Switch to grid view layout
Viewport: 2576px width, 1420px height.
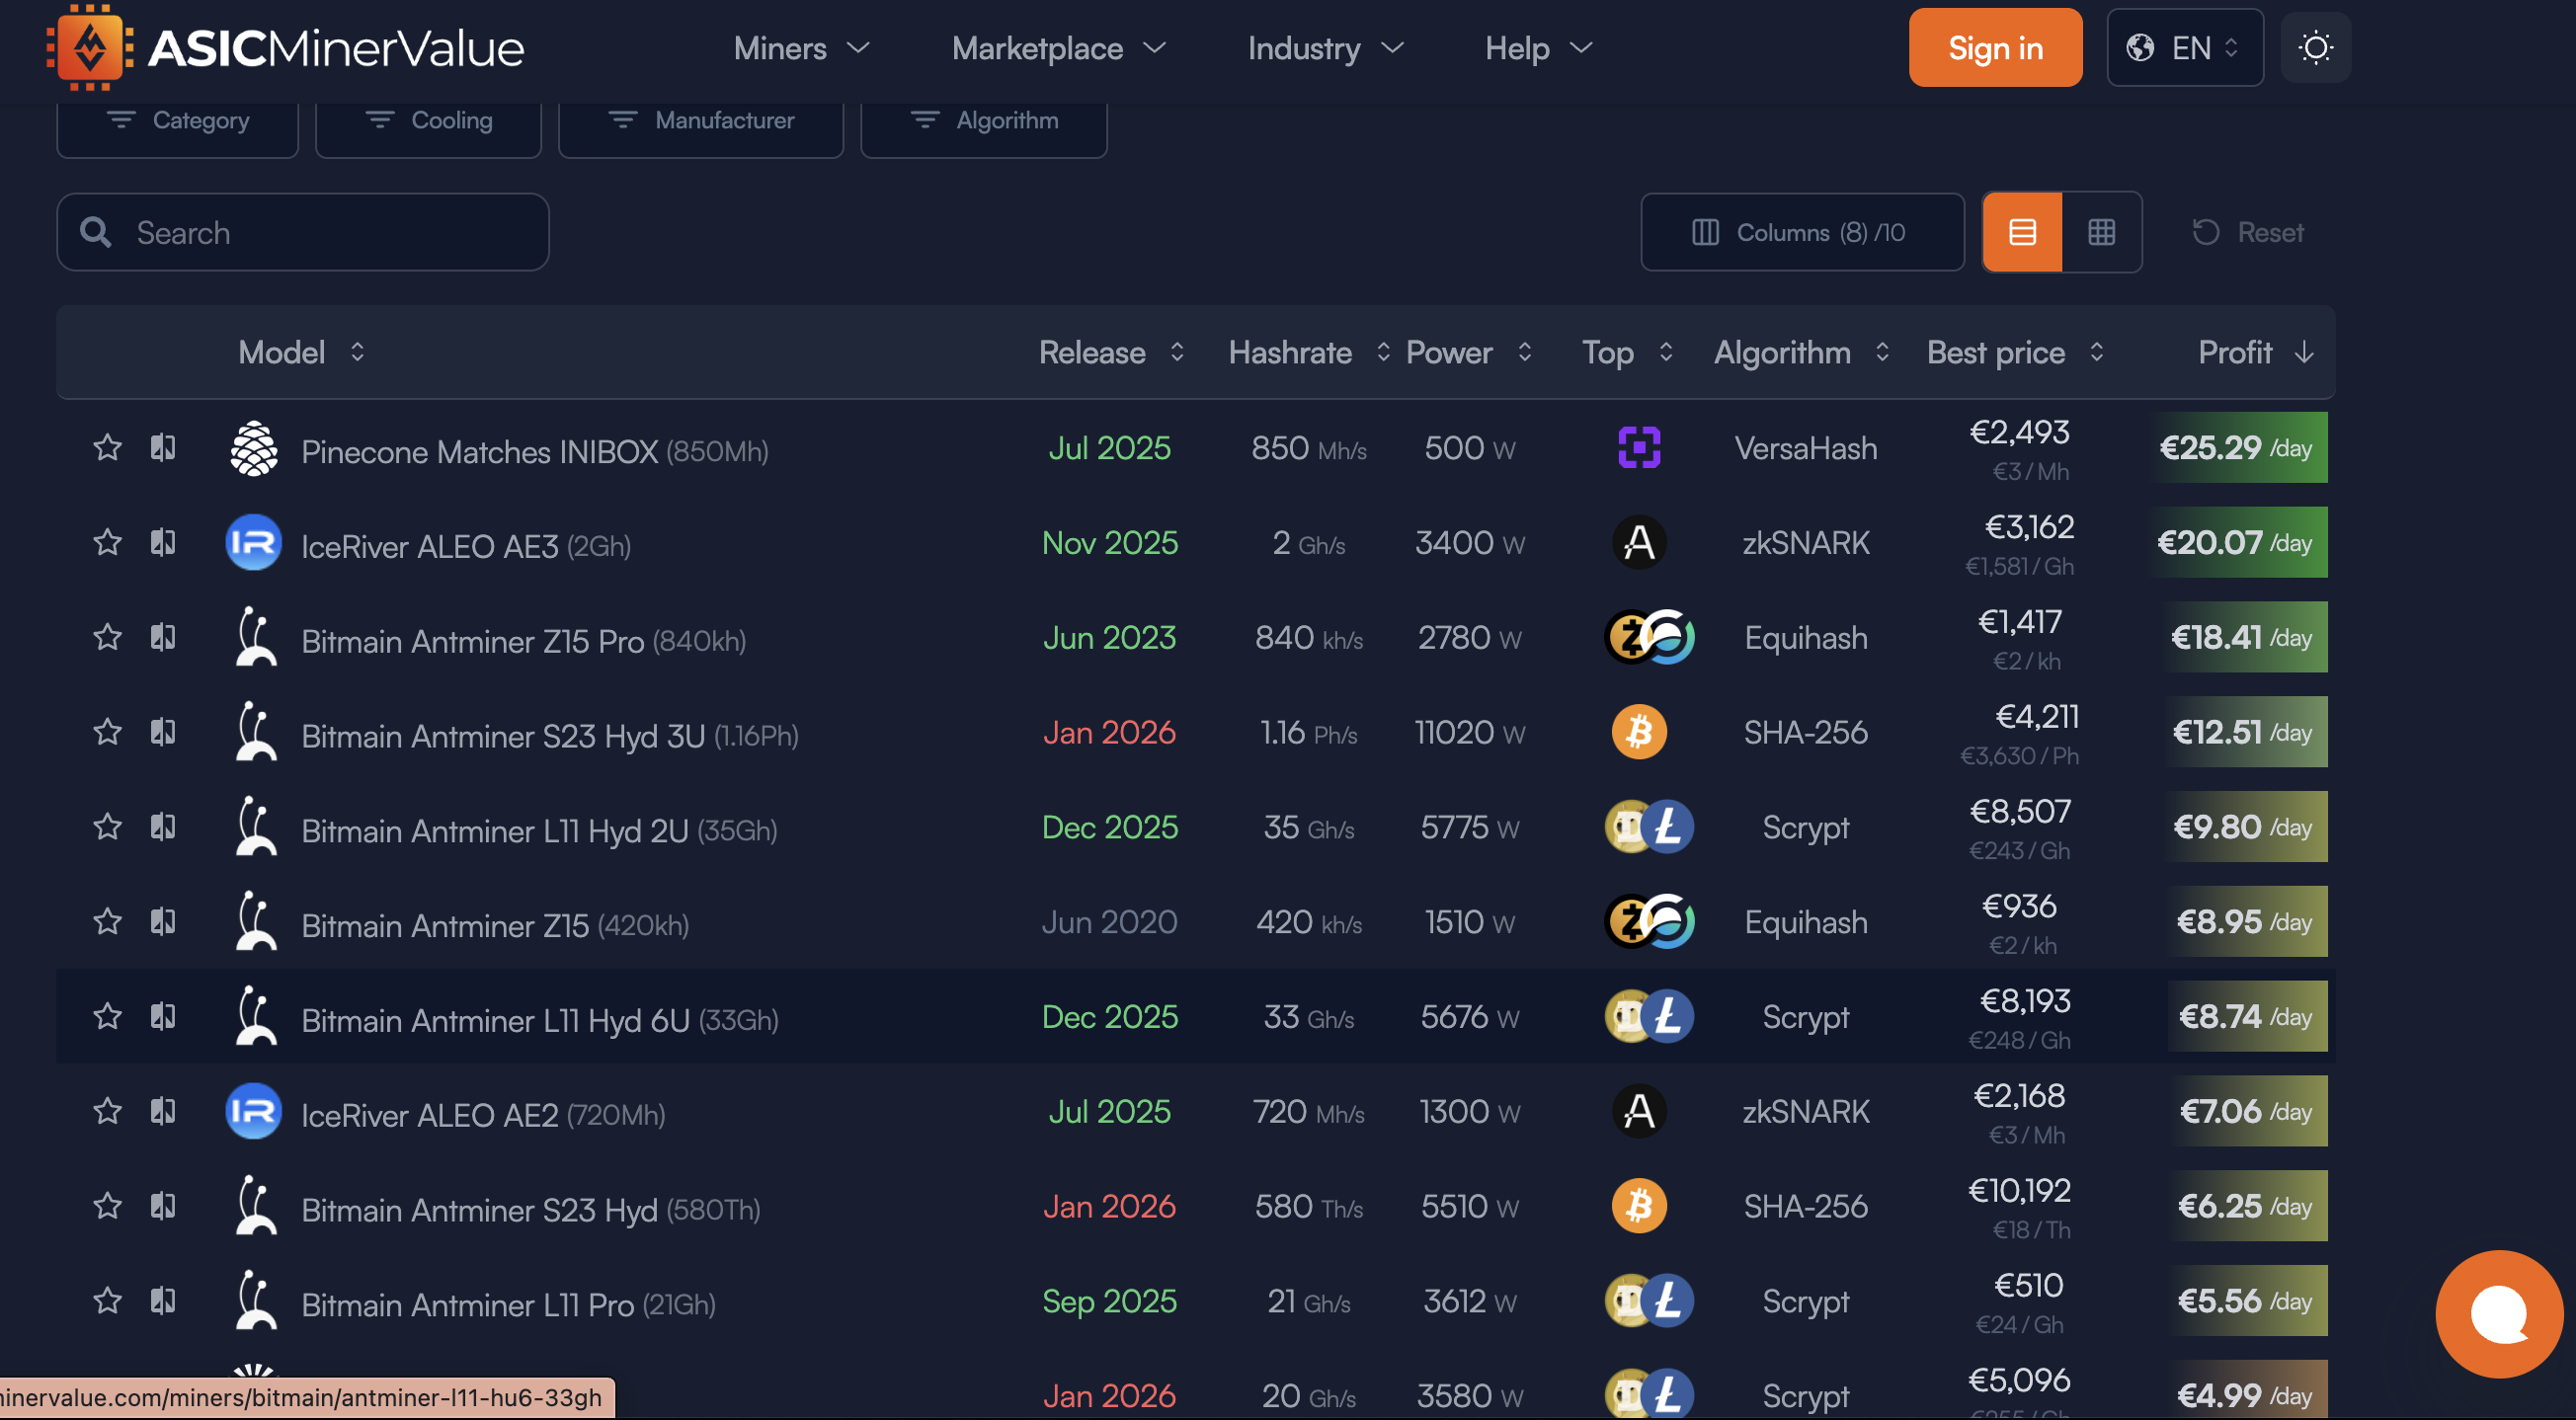(x=2101, y=232)
